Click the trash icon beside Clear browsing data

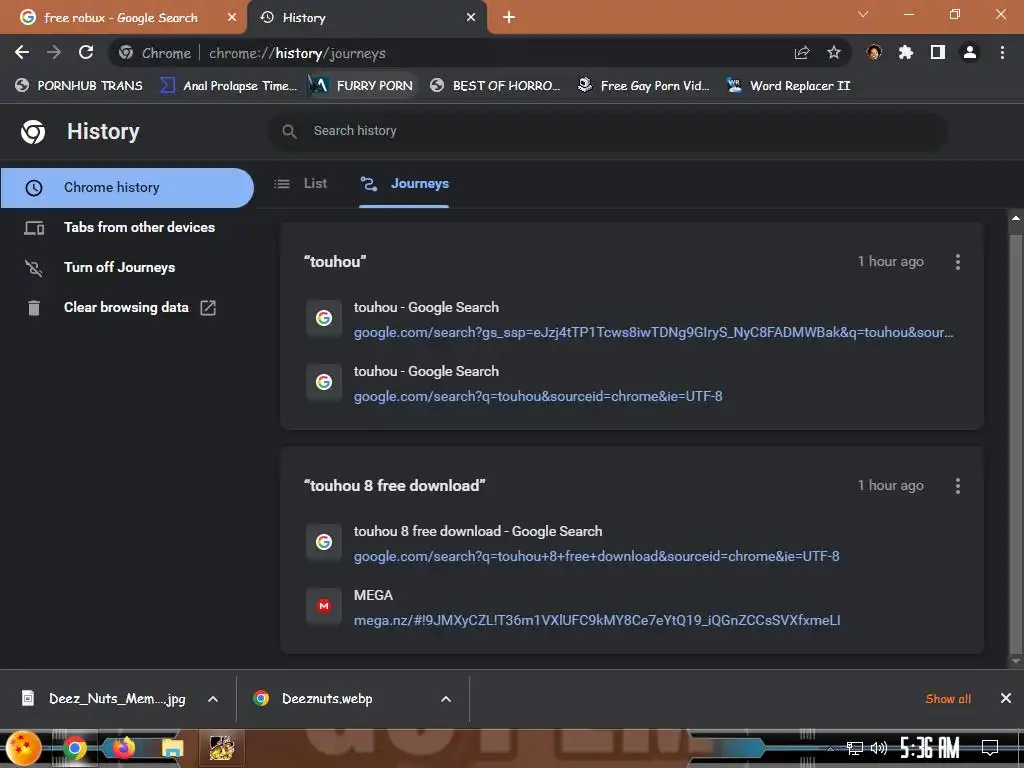(x=34, y=308)
